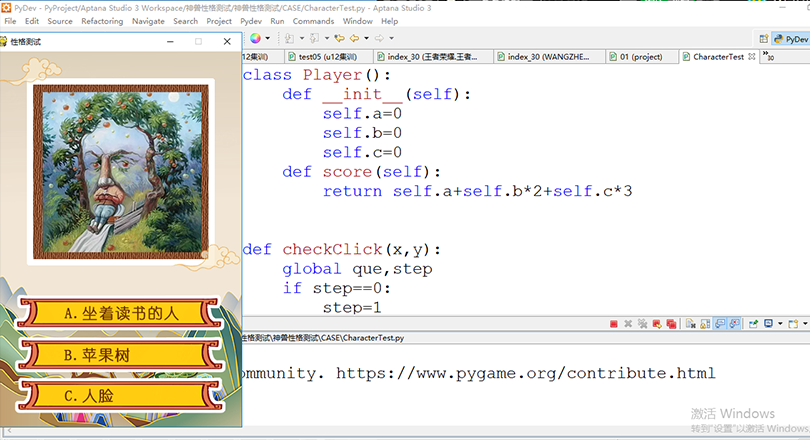Choose answer A. 坐着读书的人

tap(120, 313)
